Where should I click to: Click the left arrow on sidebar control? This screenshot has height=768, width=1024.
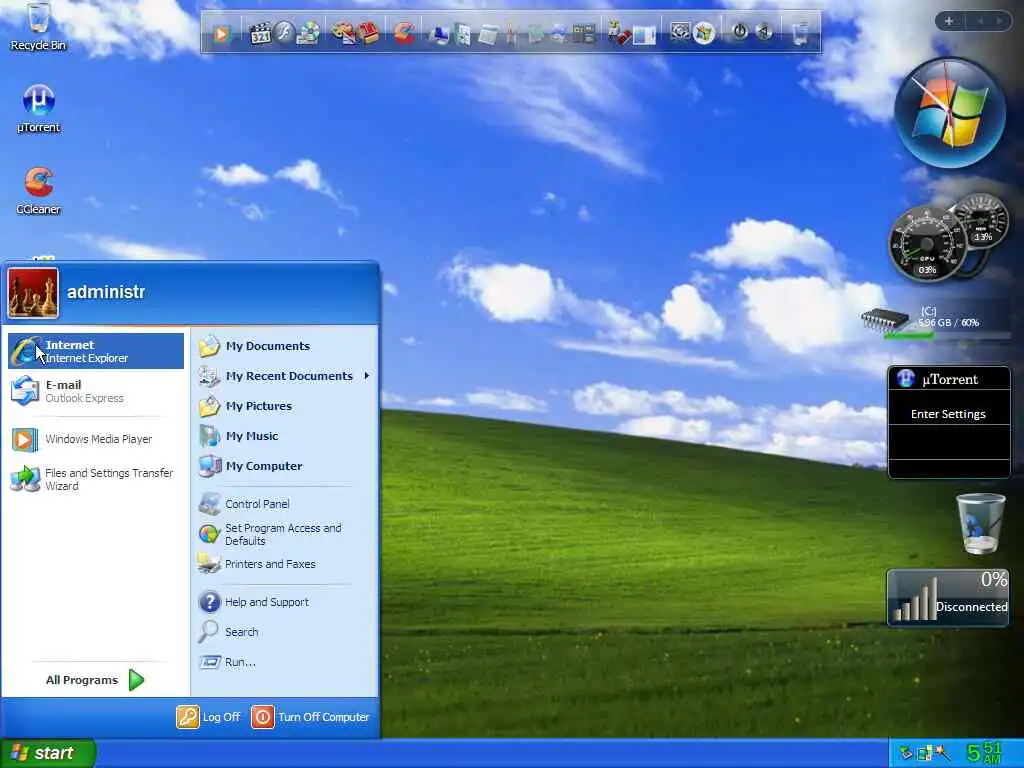pos(980,22)
